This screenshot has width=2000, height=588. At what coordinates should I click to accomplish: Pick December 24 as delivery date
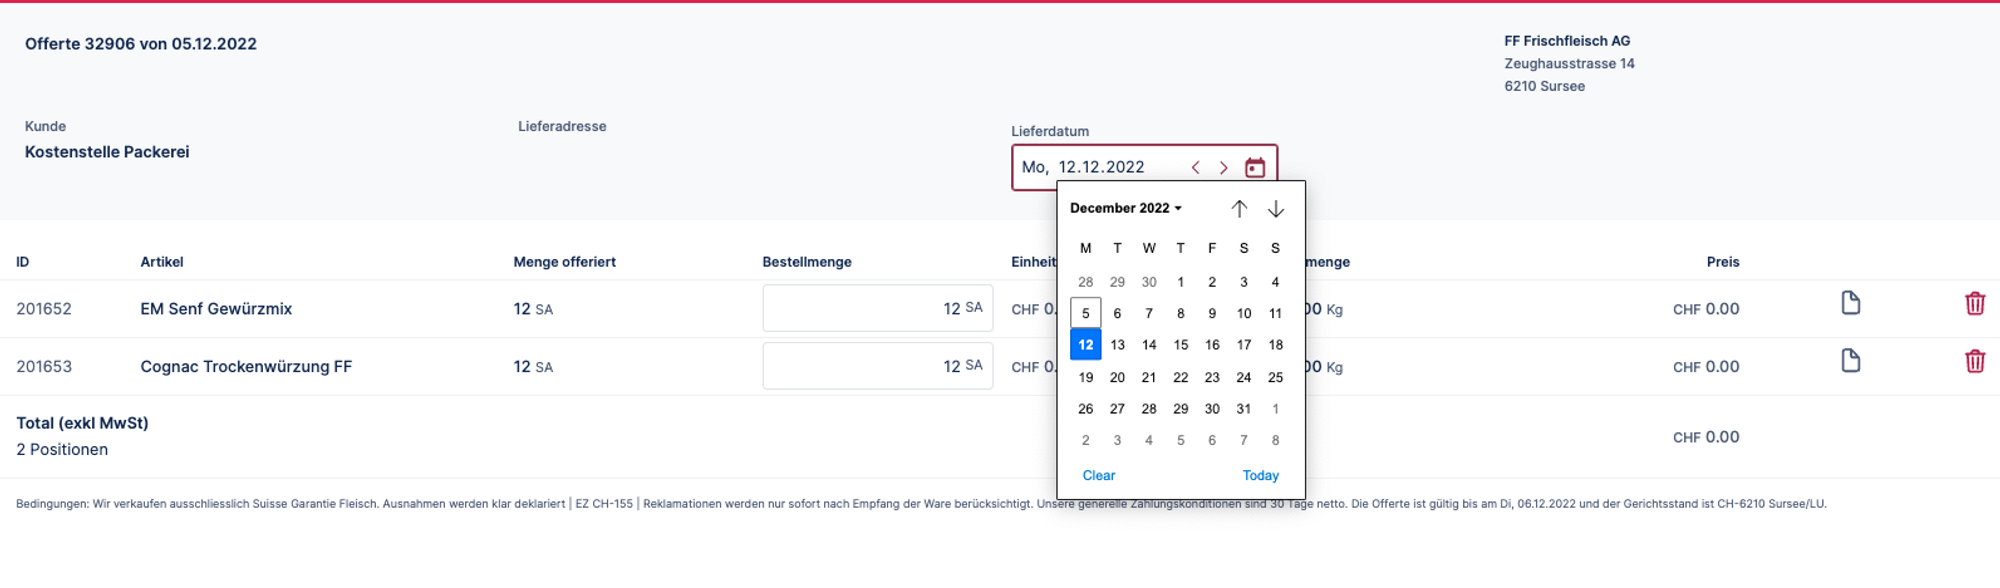tap(1244, 377)
